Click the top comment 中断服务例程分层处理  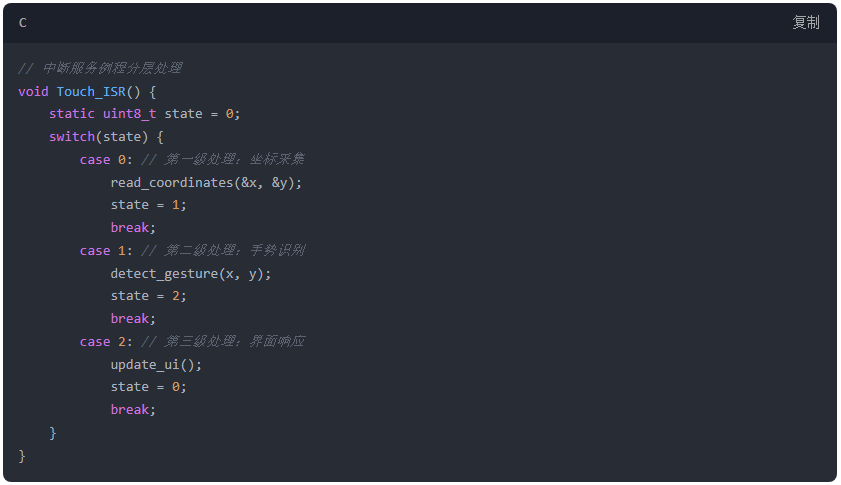click(100, 69)
